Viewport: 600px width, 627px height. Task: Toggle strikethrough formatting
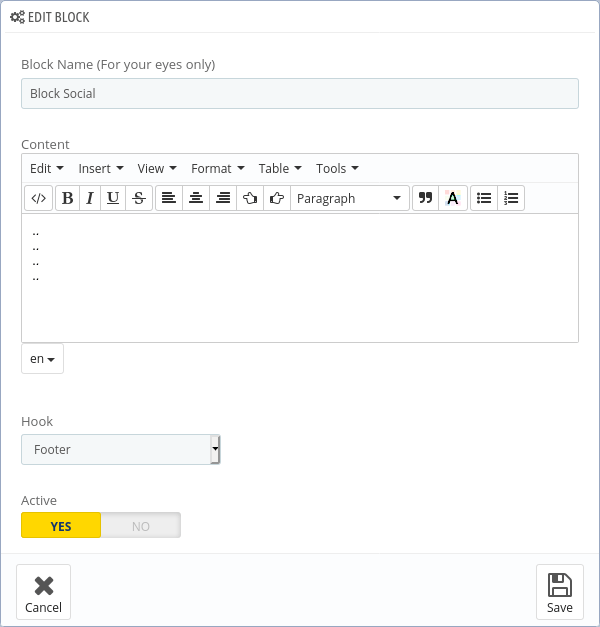click(x=139, y=198)
